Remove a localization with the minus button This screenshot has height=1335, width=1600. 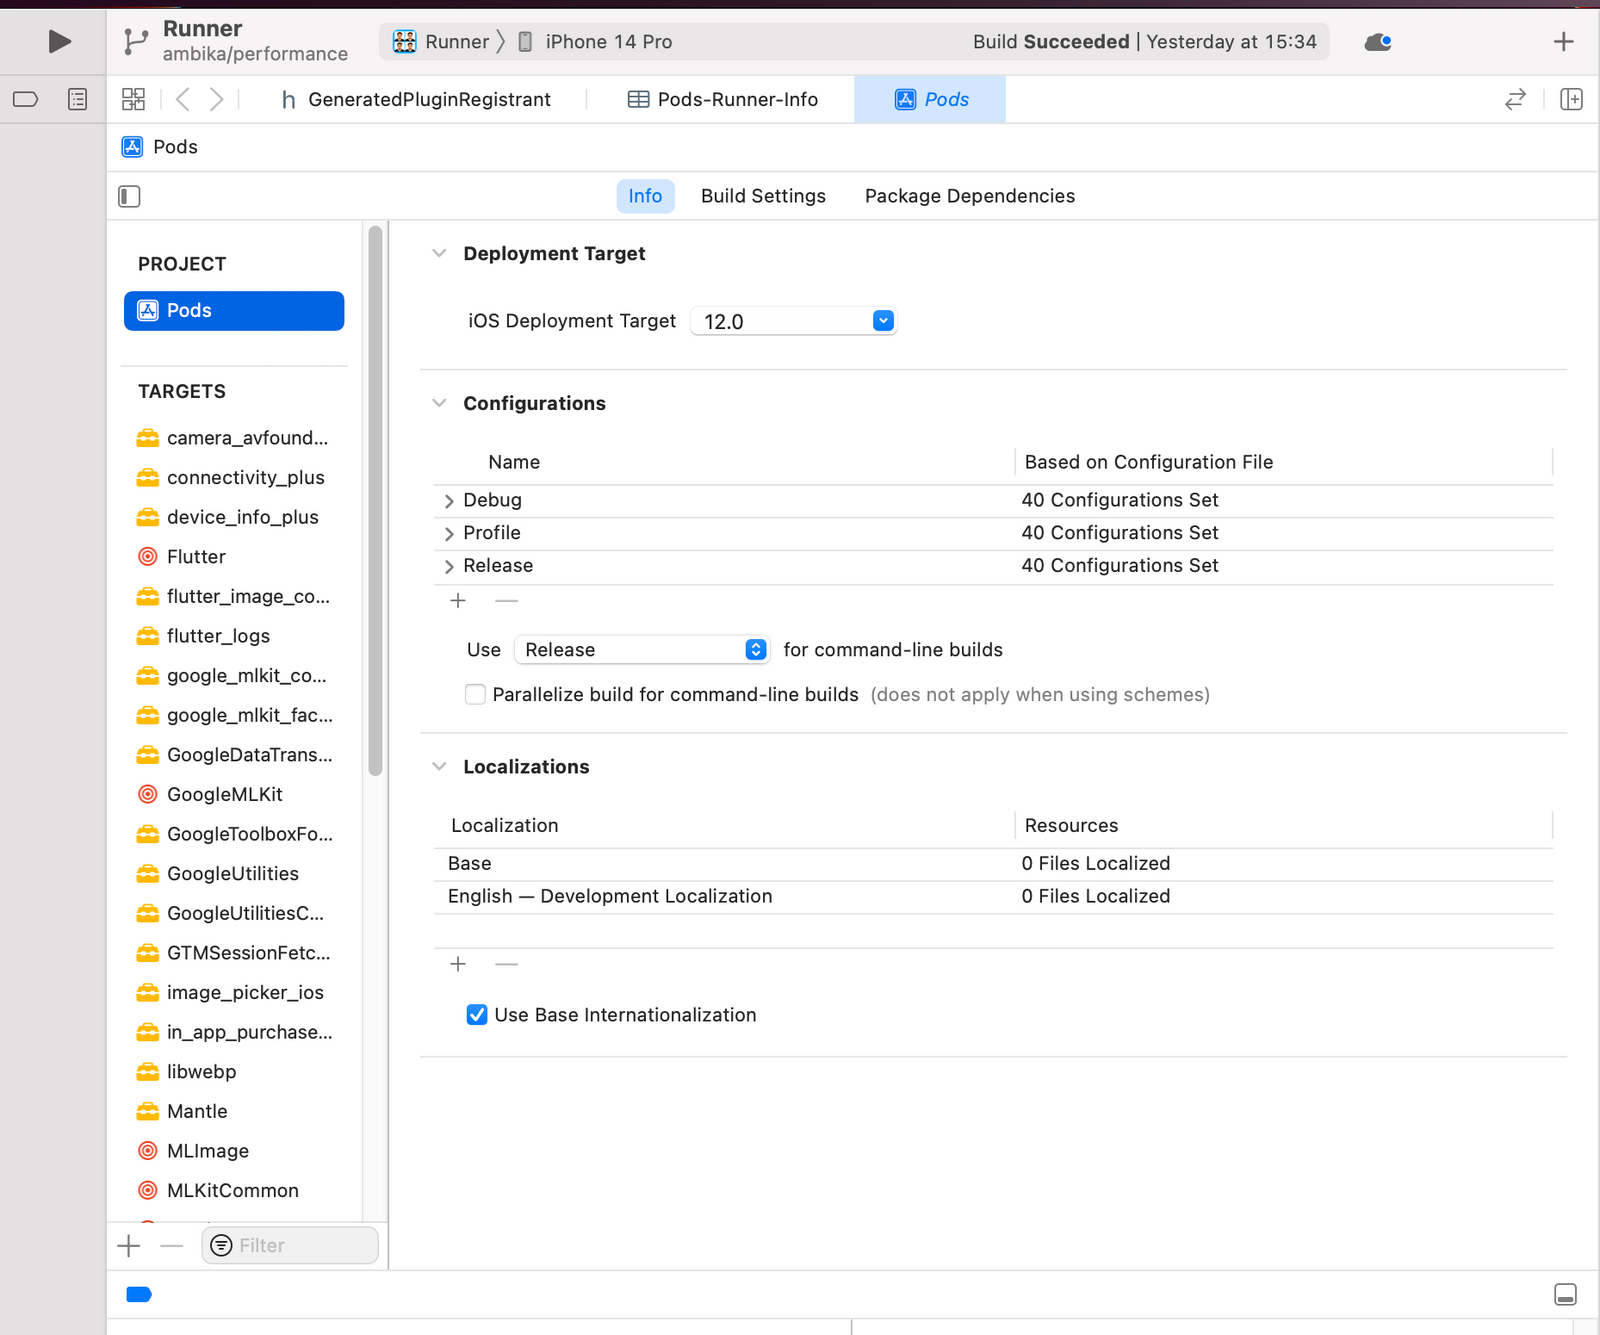click(x=506, y=964)
